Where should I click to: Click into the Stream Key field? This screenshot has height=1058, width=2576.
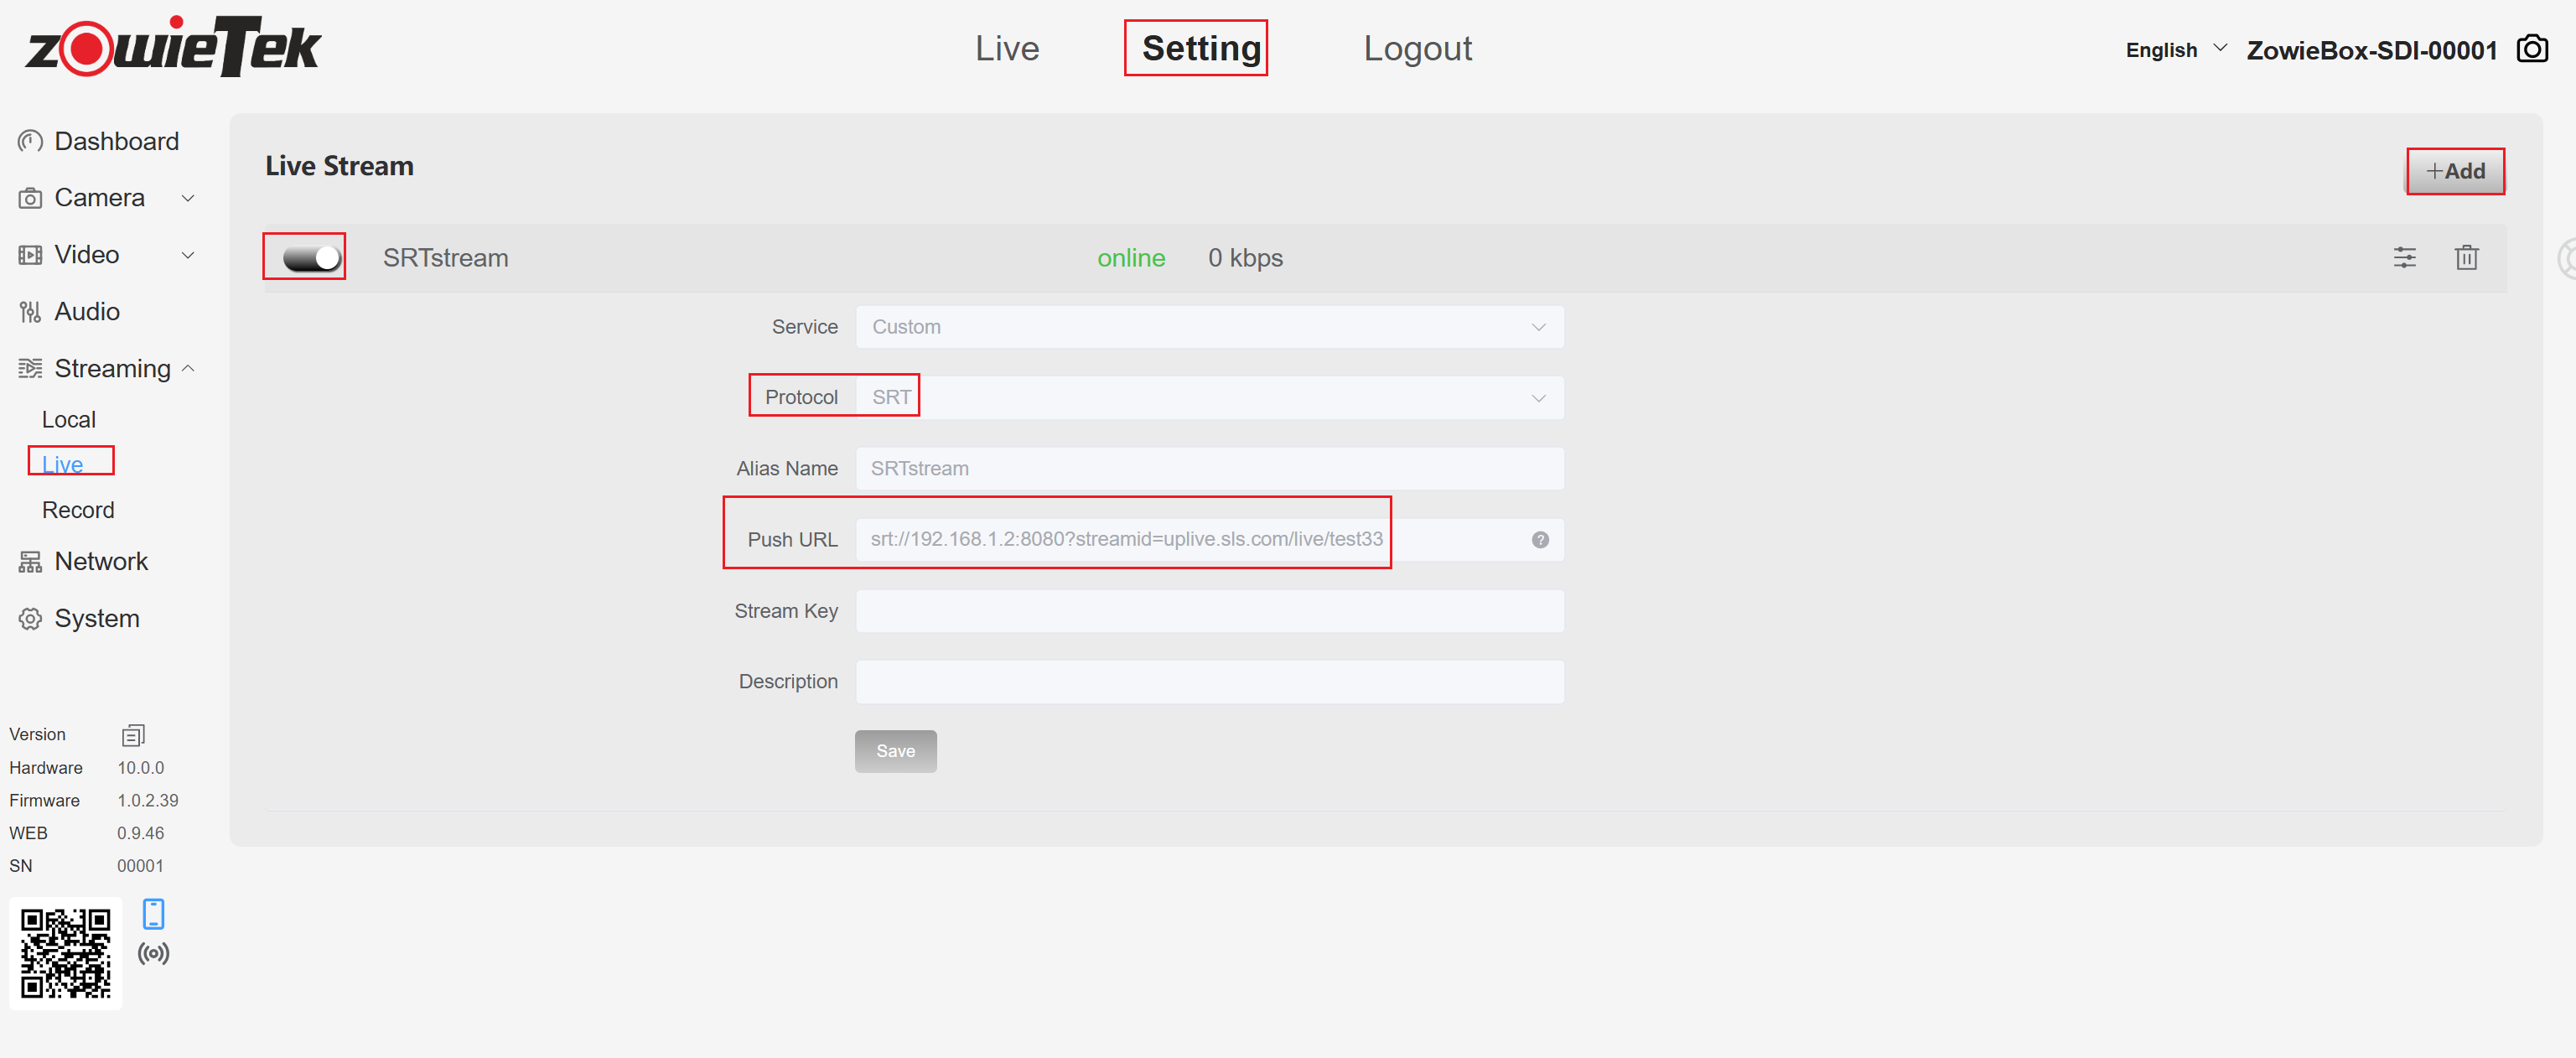[x=1209, y=611]
